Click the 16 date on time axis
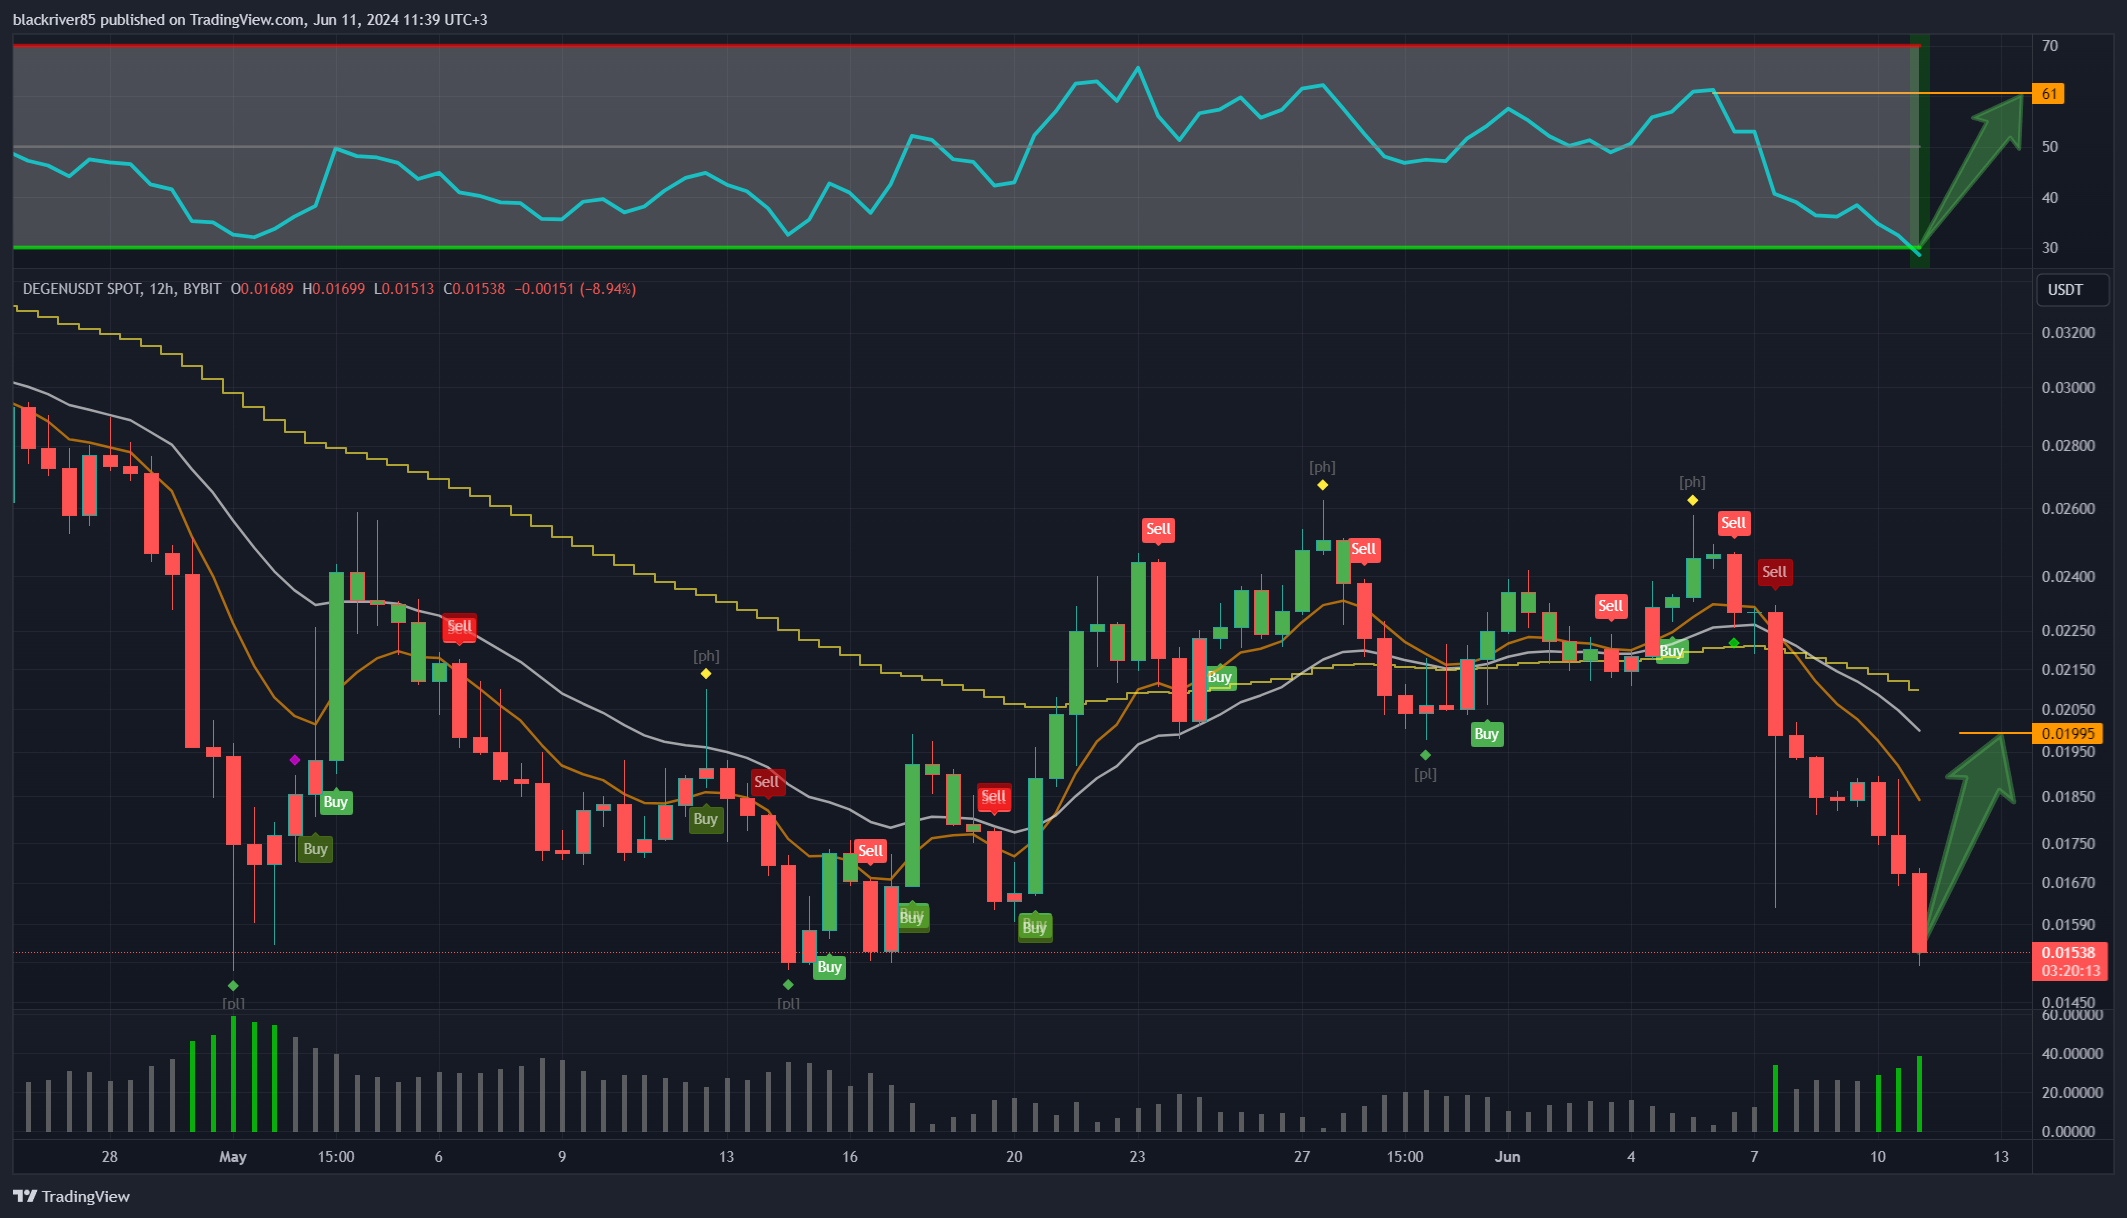 [x=850, y=1157]
